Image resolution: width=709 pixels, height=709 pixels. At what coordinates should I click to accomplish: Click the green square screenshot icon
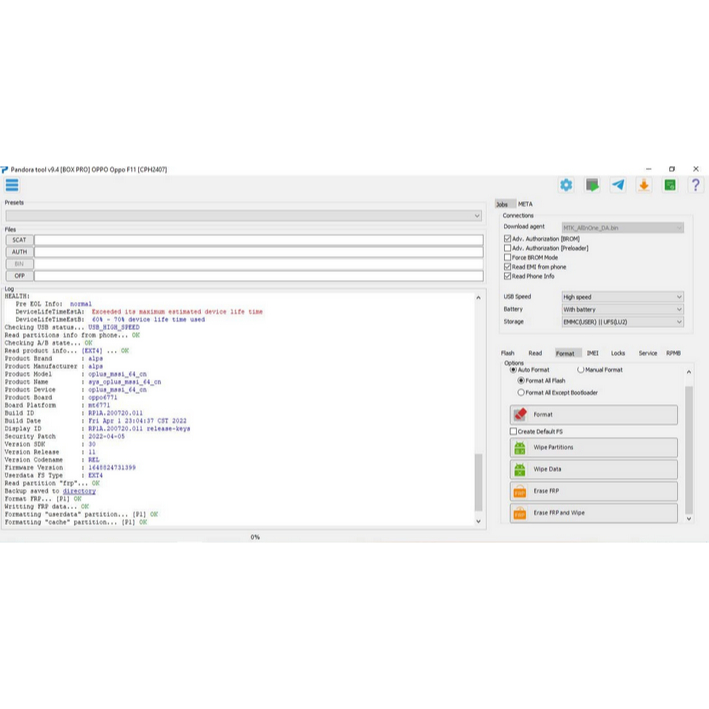[x=670, y=185]
